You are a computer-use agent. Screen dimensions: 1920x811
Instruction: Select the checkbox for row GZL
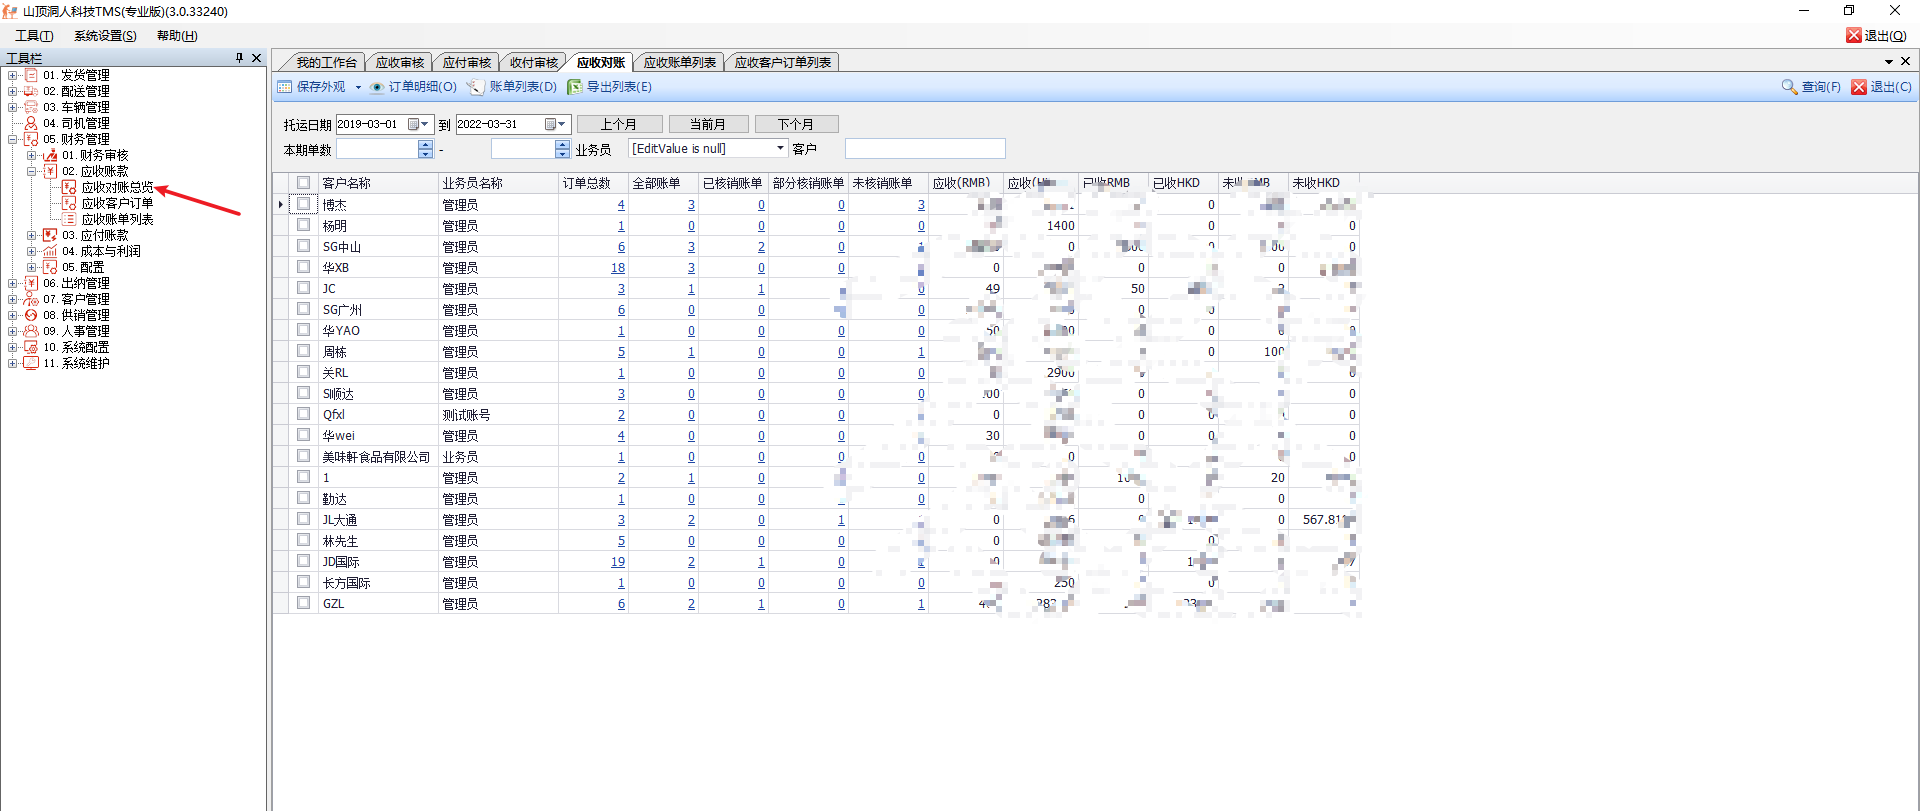(303, 603)
